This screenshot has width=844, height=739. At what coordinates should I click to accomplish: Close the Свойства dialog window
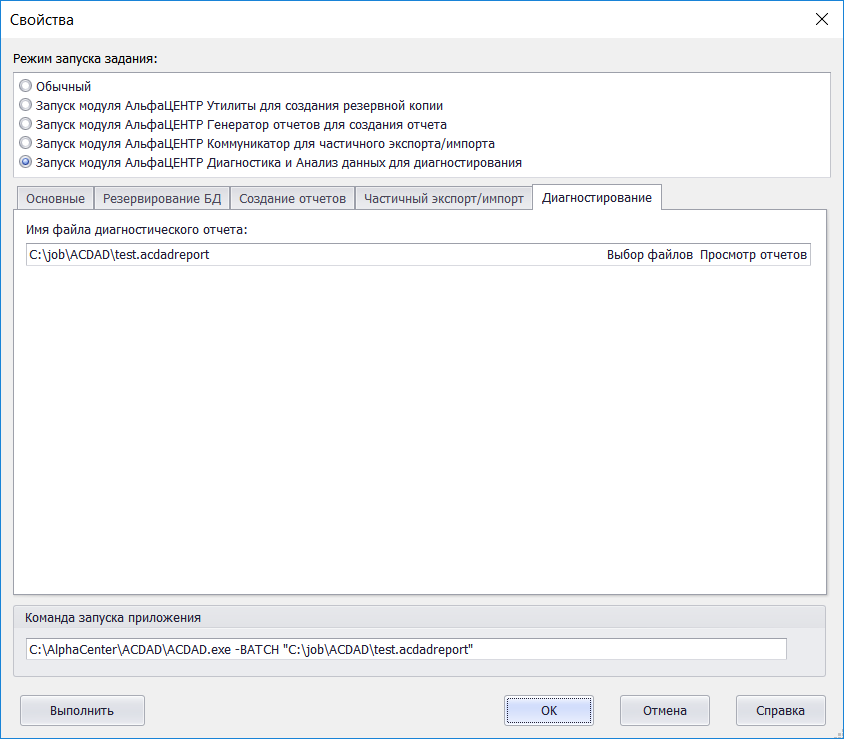tap(821, 19)
